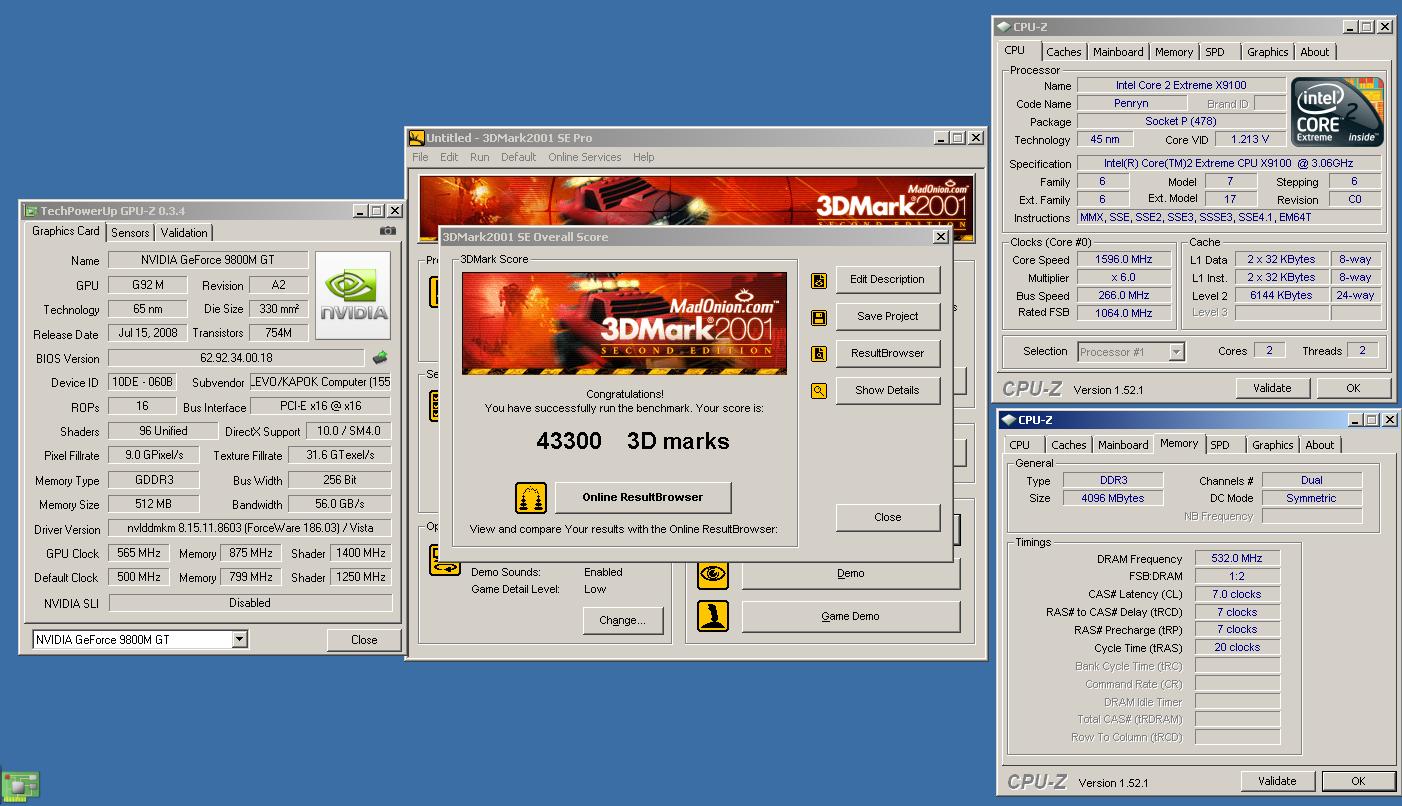Click the GPU-Z title bar icon
1402x806 pixels.
[30, 211]
